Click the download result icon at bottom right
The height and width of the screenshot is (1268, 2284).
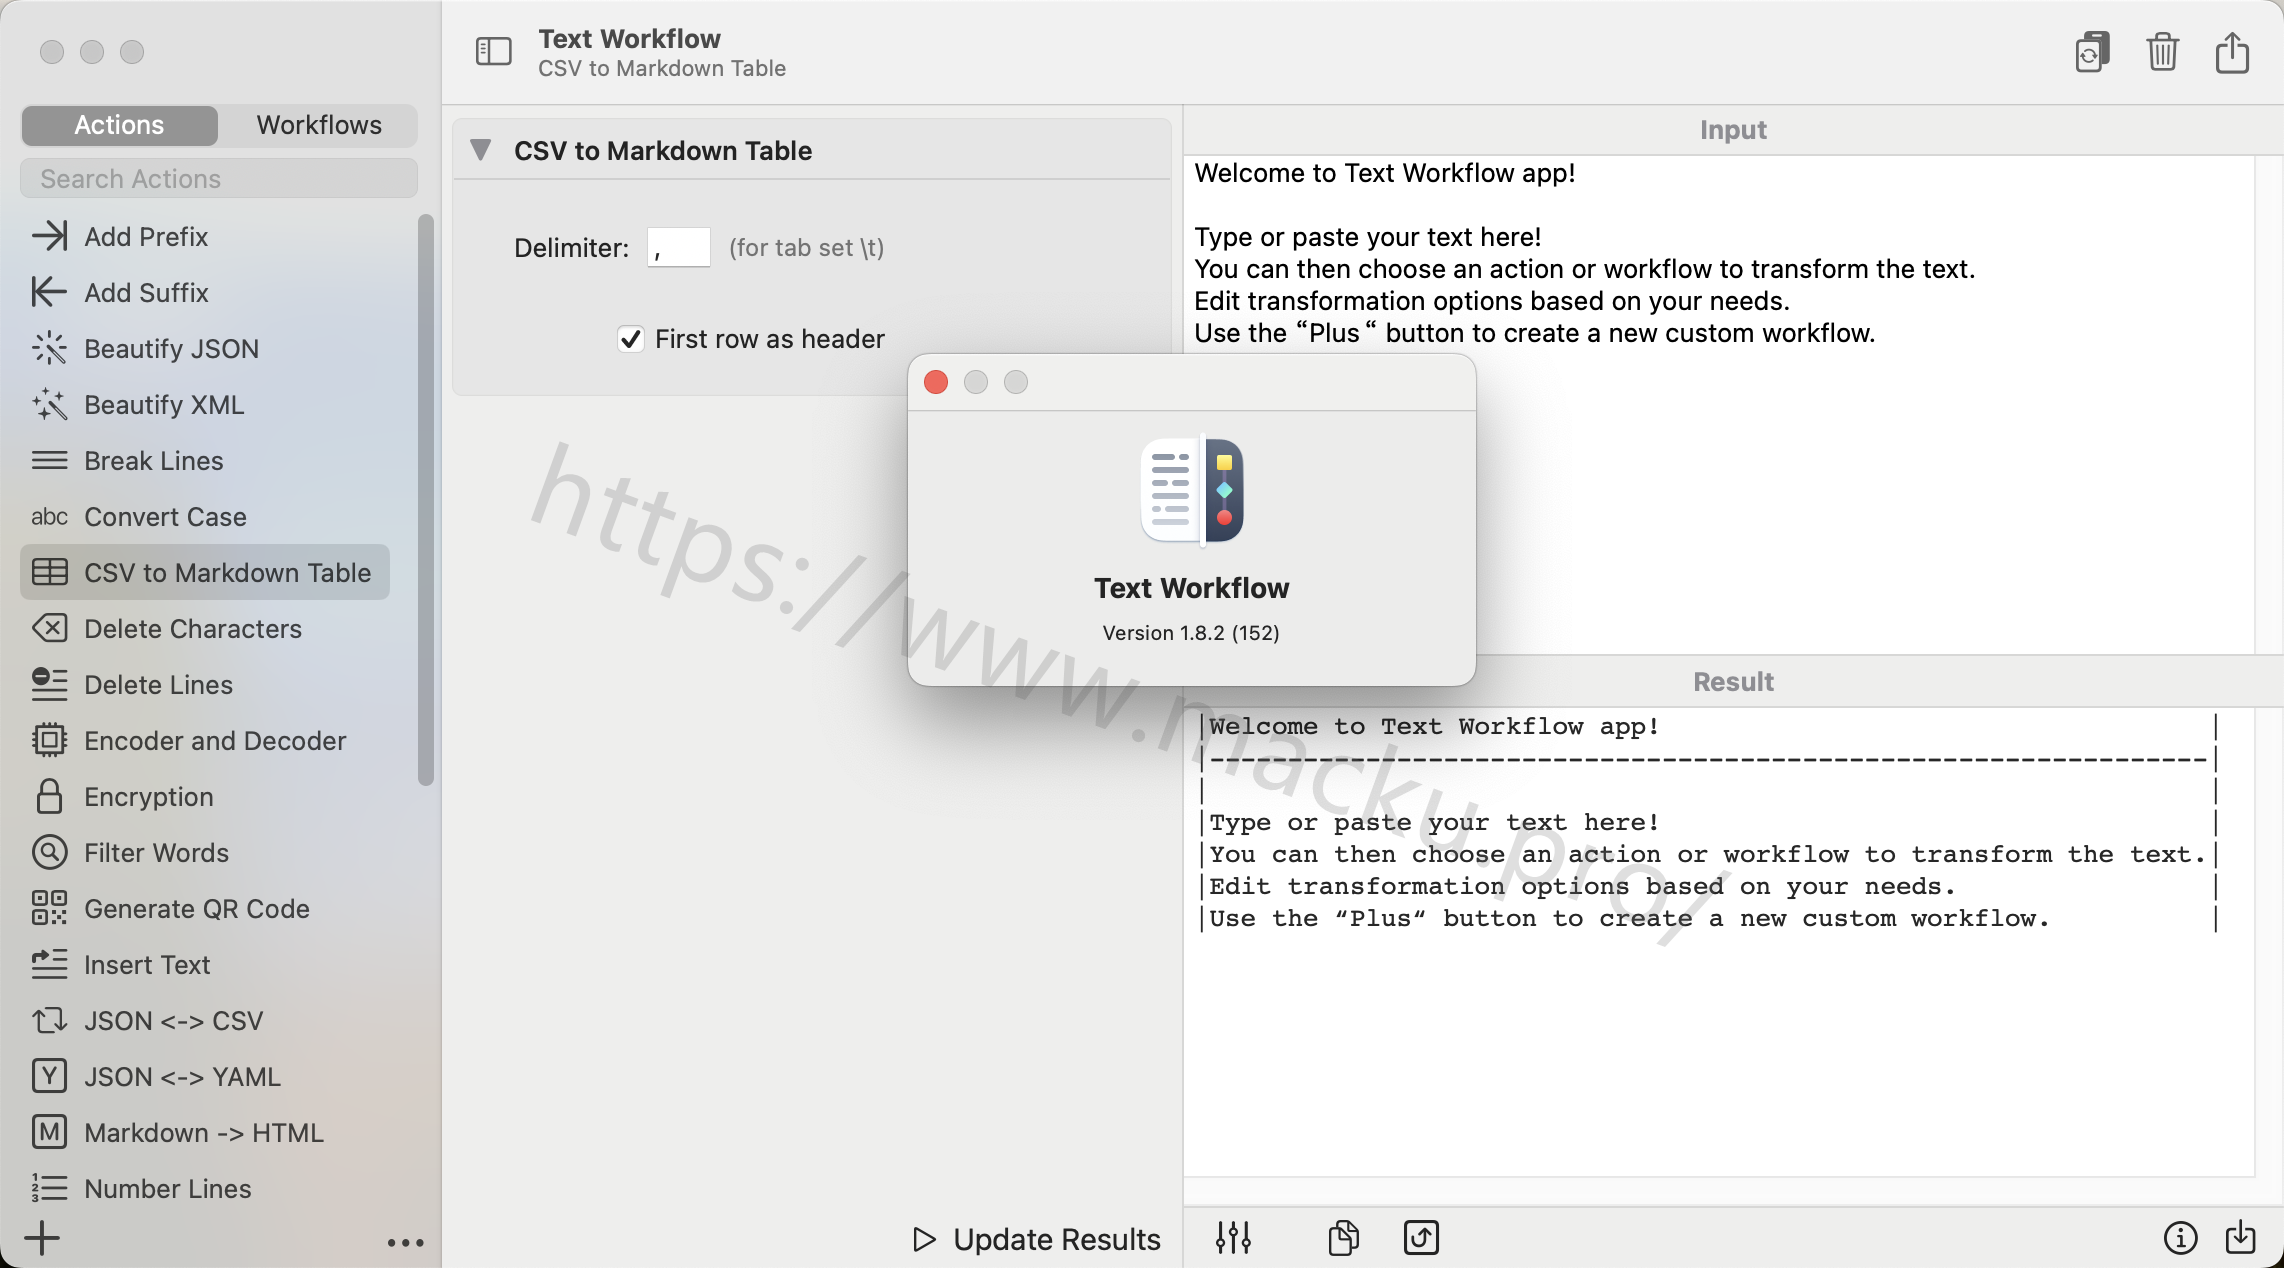[x=2240, y=1238]
